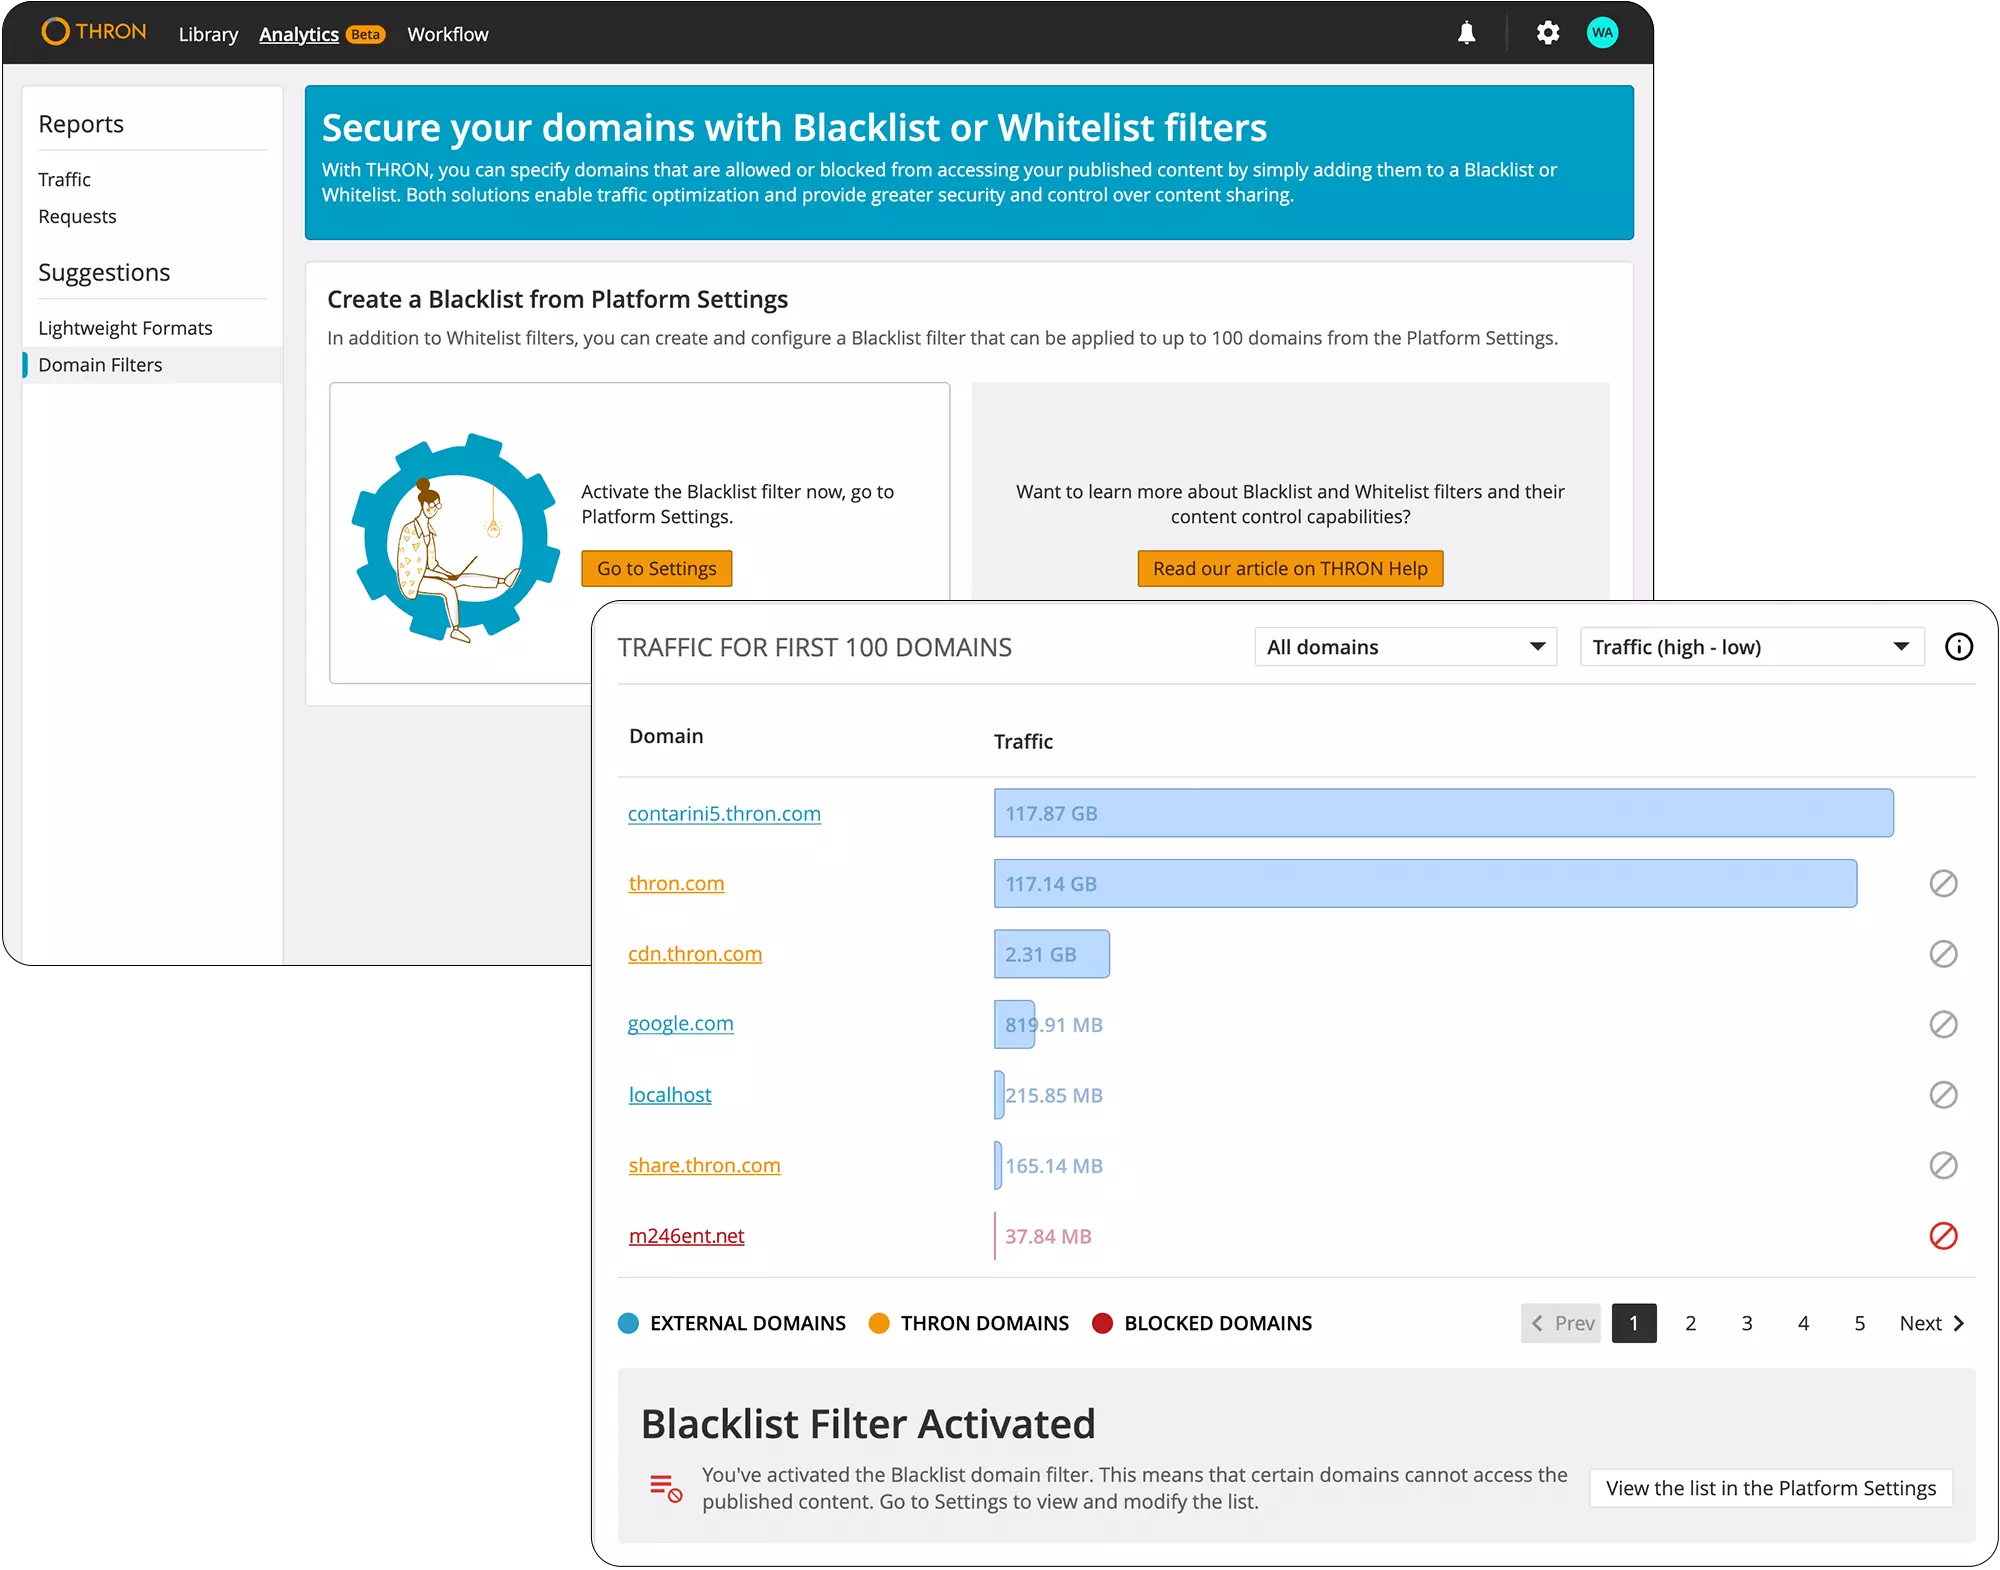The height and width of the screenshot is (1570, 2000).
Task: Click the THRON logo
Action: (x=94, y=33)
